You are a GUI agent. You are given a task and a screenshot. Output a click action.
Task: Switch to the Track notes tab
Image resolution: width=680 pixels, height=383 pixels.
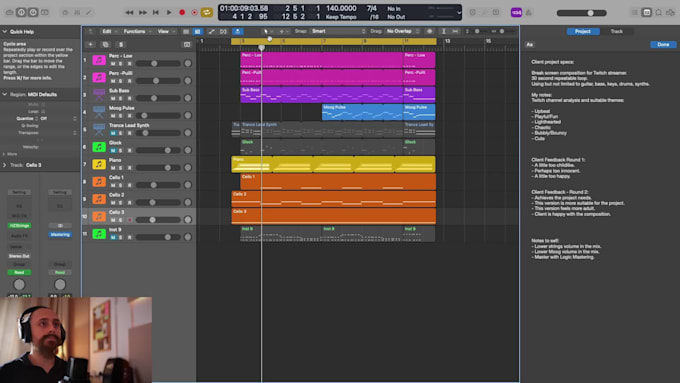616,31
